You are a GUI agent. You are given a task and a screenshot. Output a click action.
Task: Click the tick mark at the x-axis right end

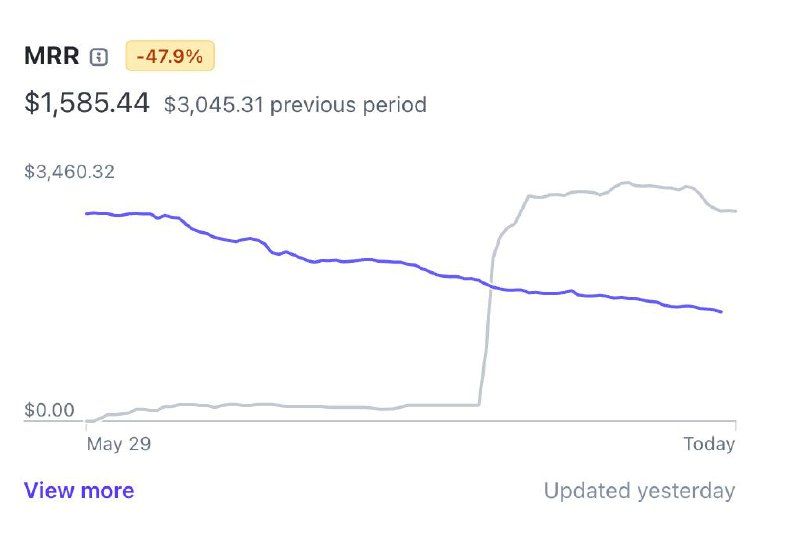pos(735,427)
